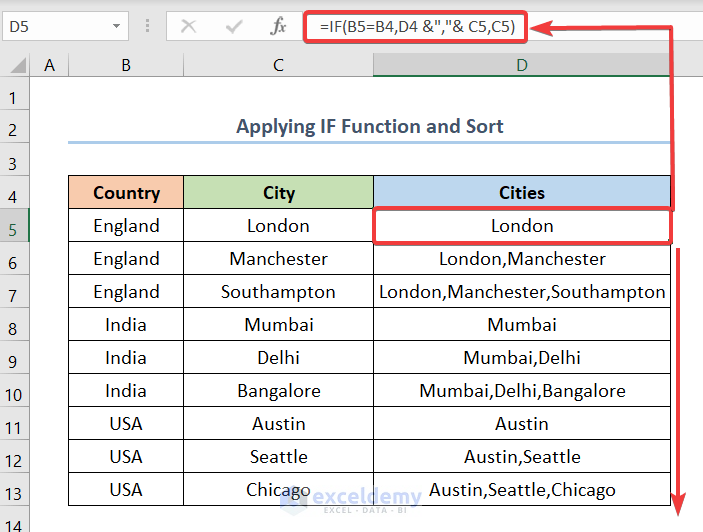Click the Enter checkmark formula icon
This screenshot has height=532, width=703.
234,26
